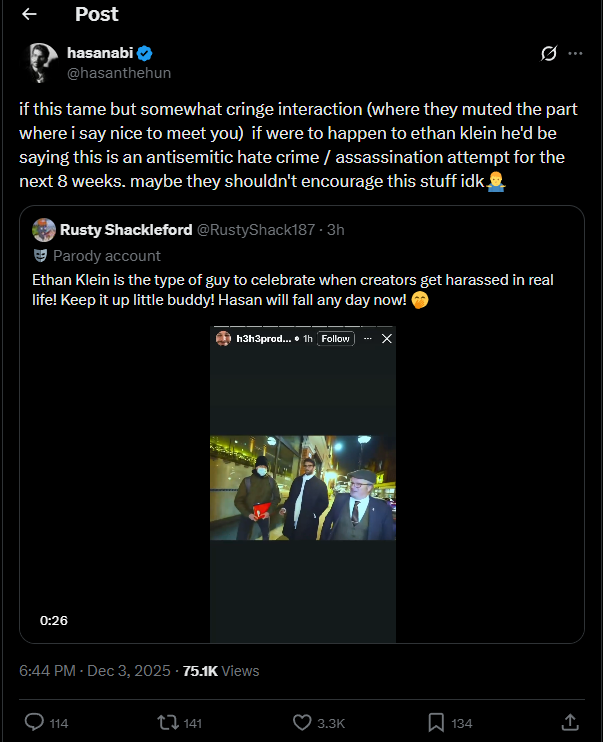Open the post's more options menu
603x742 pixels.
click(575, 53)
